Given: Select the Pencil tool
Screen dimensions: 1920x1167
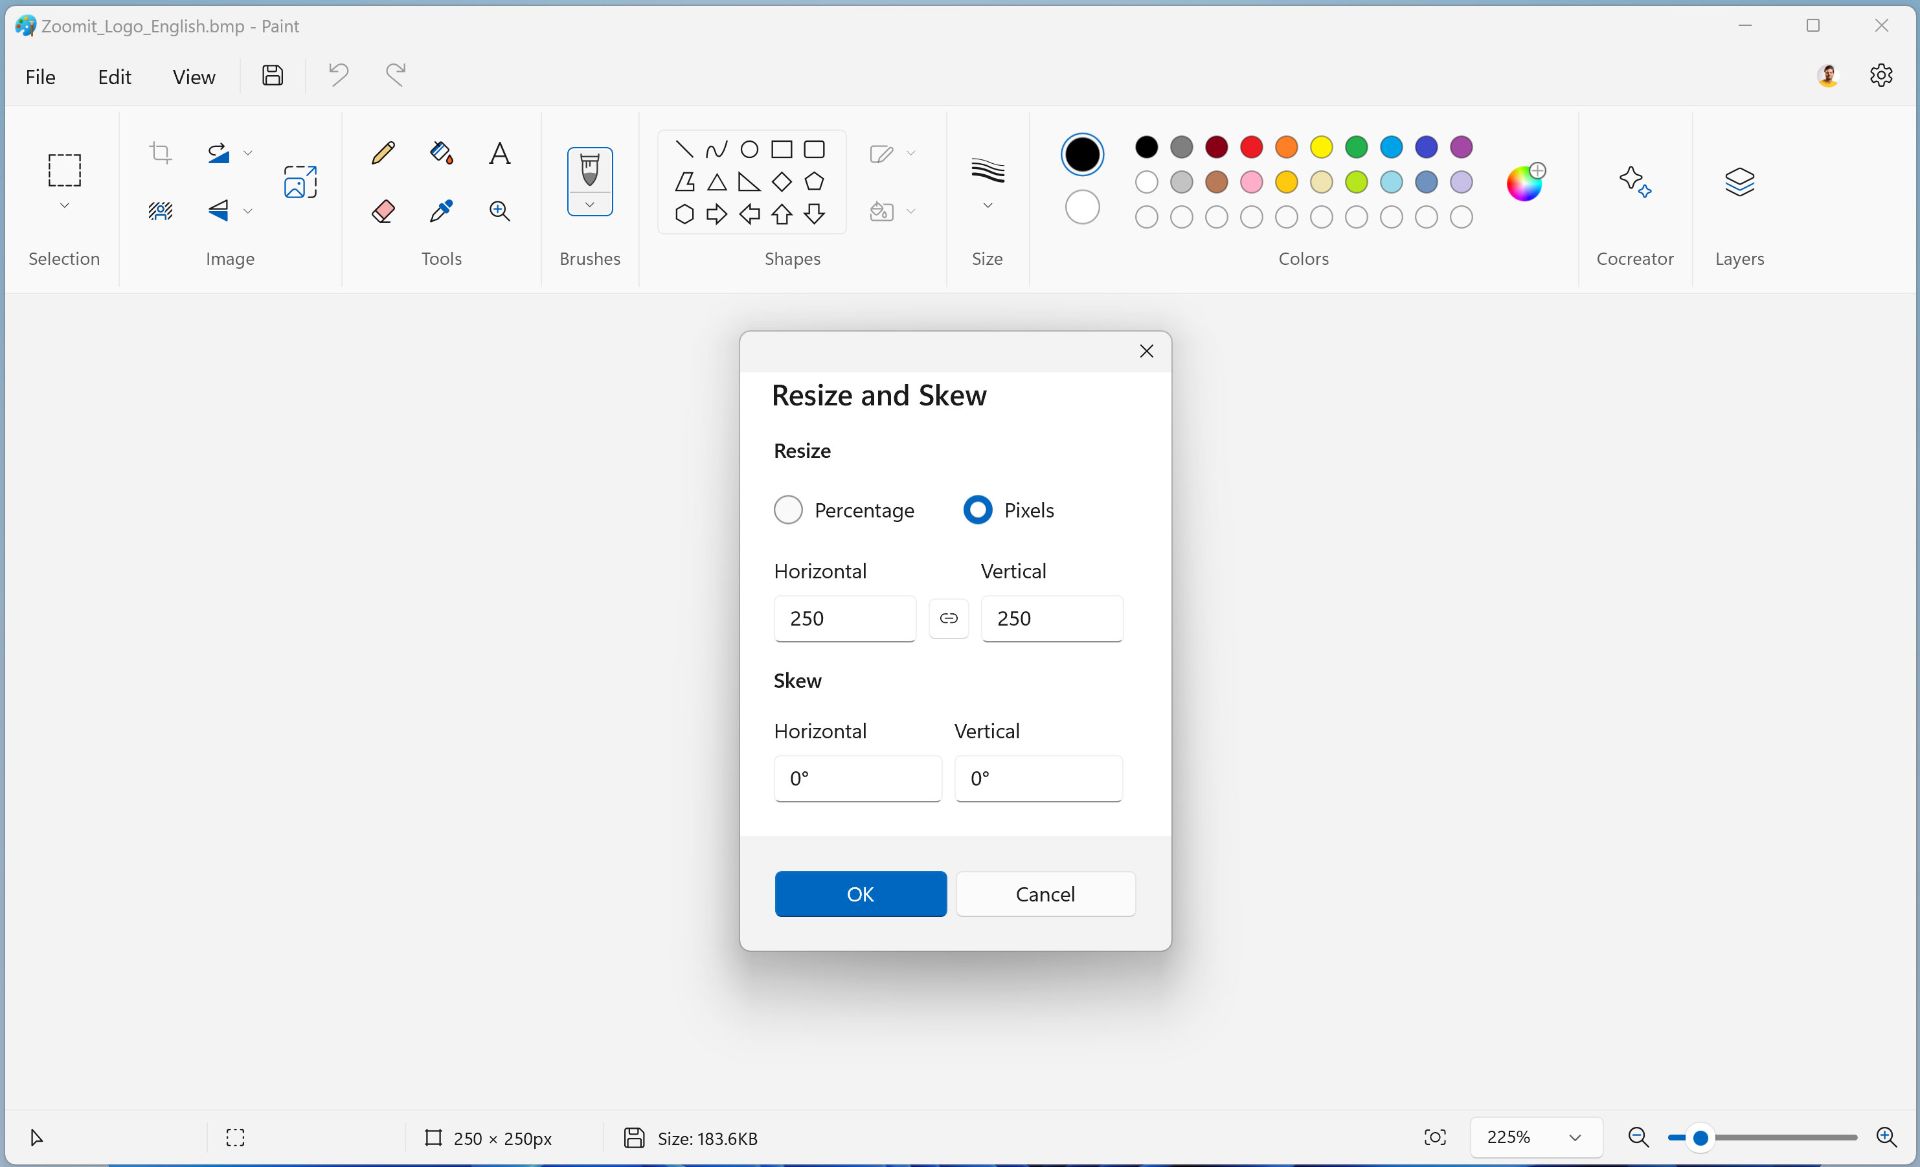Looking at the screenshot, I should [382, 153].
